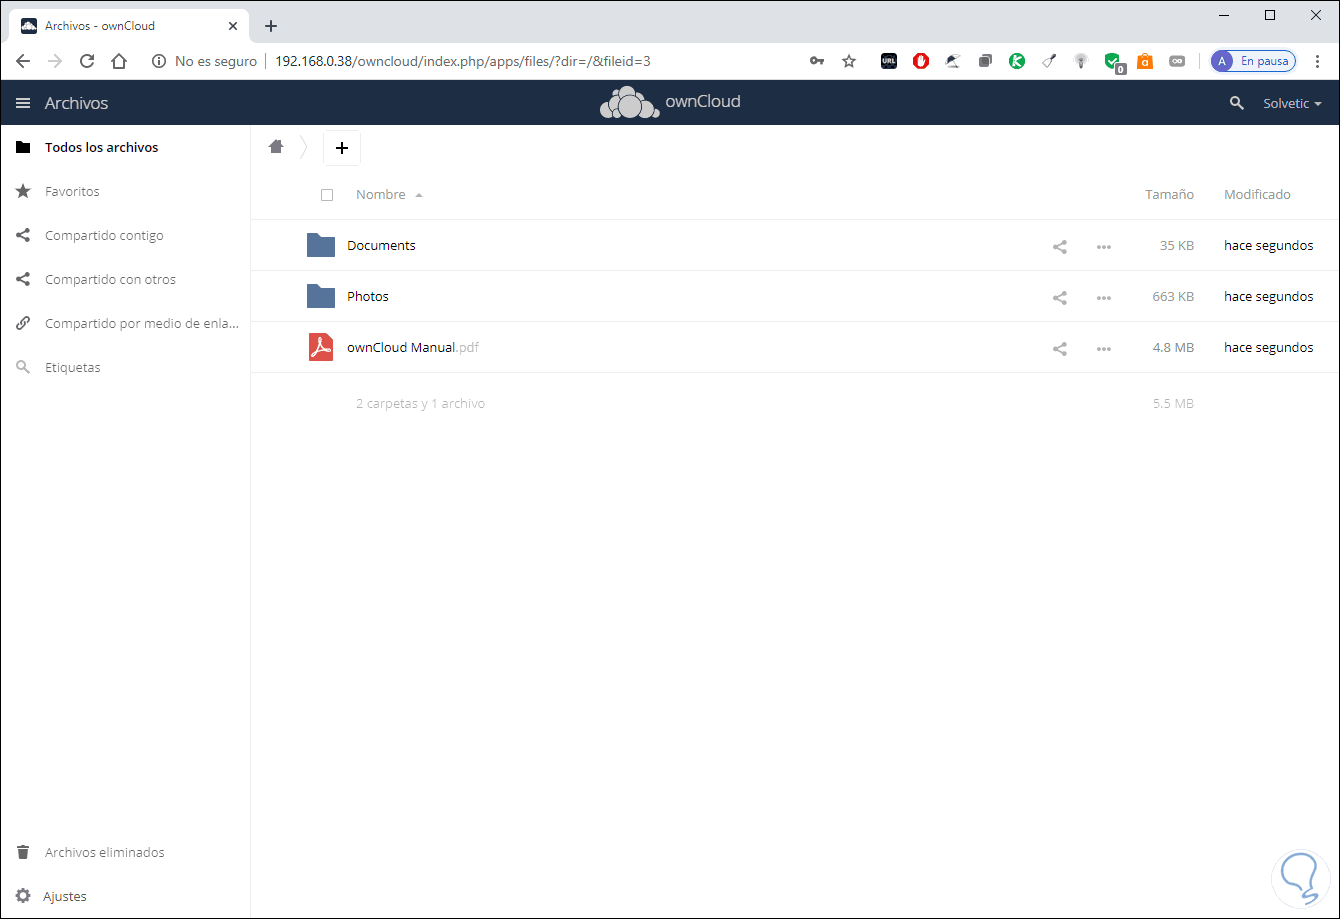Reload the page with the refresh button

tap(87, 61)
